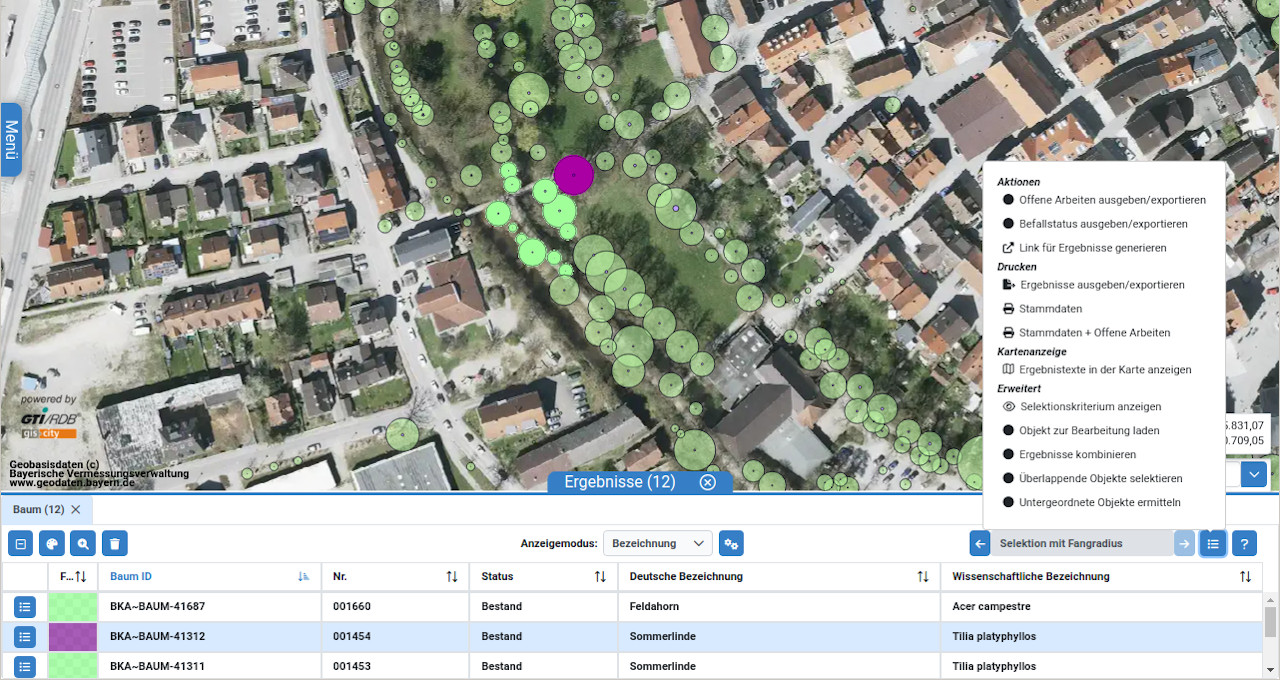Expand the blue chevron dropdown at map right
Screen dimensions: 1280x680
coord(1254,474)
